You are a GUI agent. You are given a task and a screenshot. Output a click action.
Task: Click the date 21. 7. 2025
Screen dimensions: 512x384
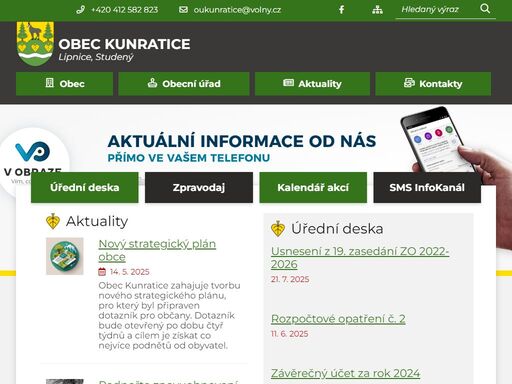click(290, 279)
